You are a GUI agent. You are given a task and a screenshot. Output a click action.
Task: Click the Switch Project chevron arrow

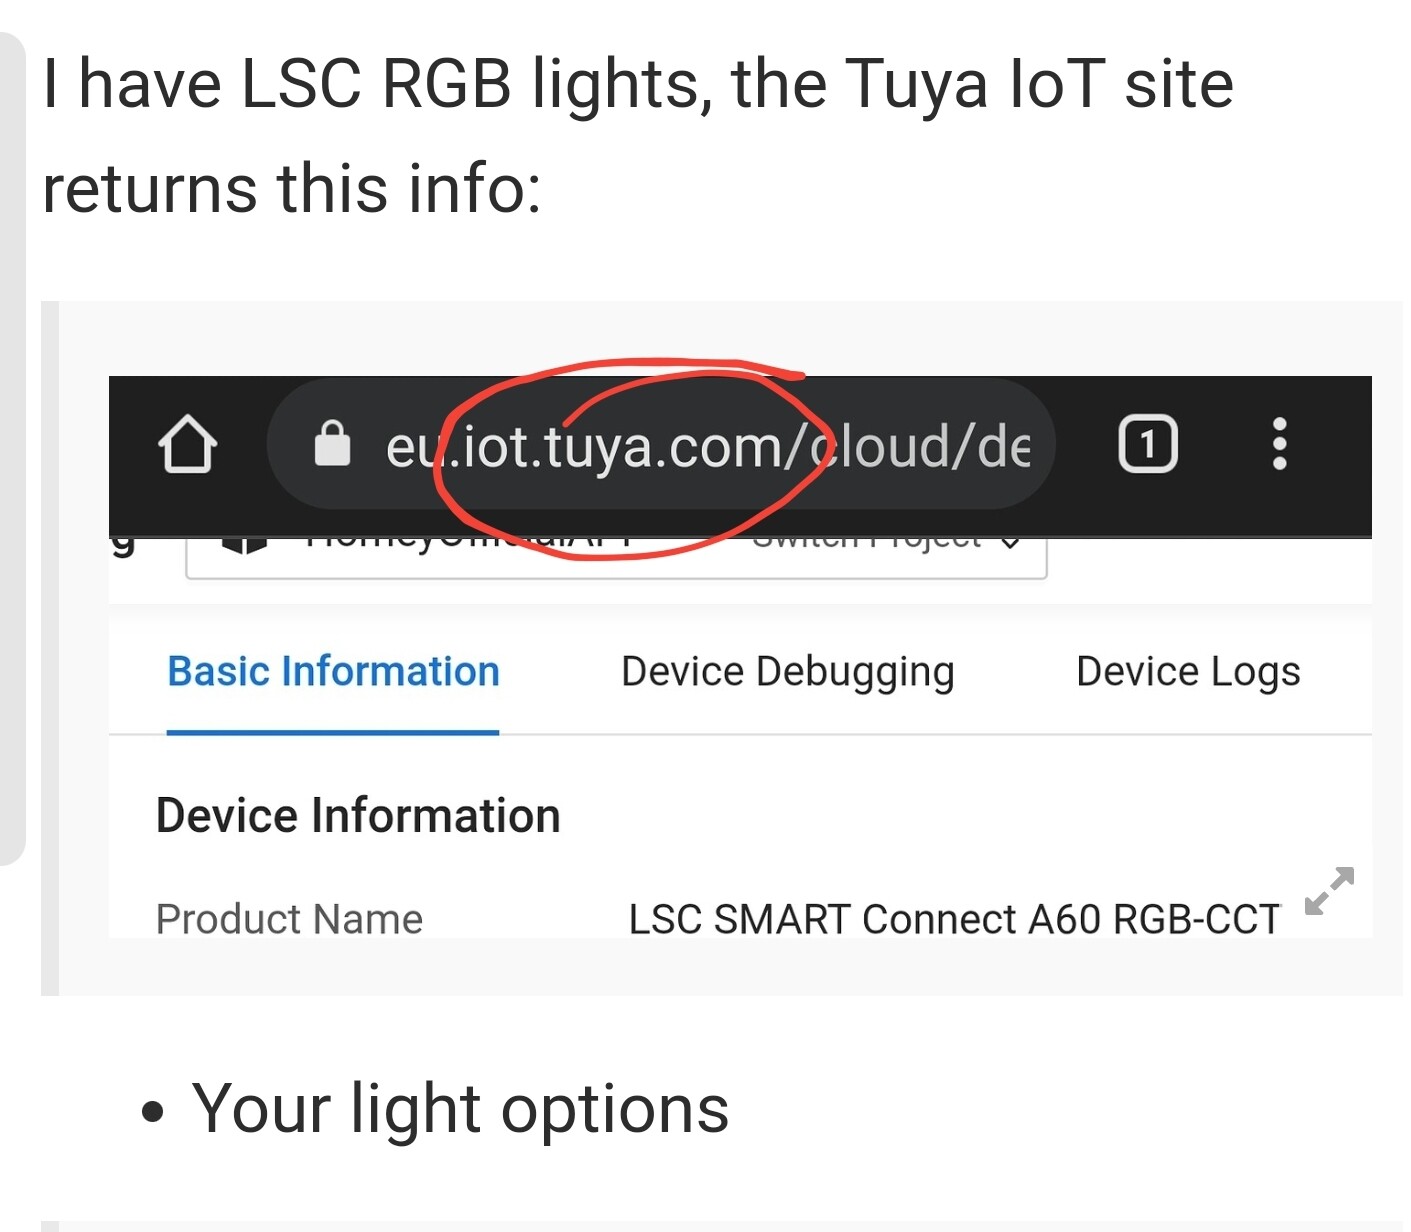pos(1010,544)
